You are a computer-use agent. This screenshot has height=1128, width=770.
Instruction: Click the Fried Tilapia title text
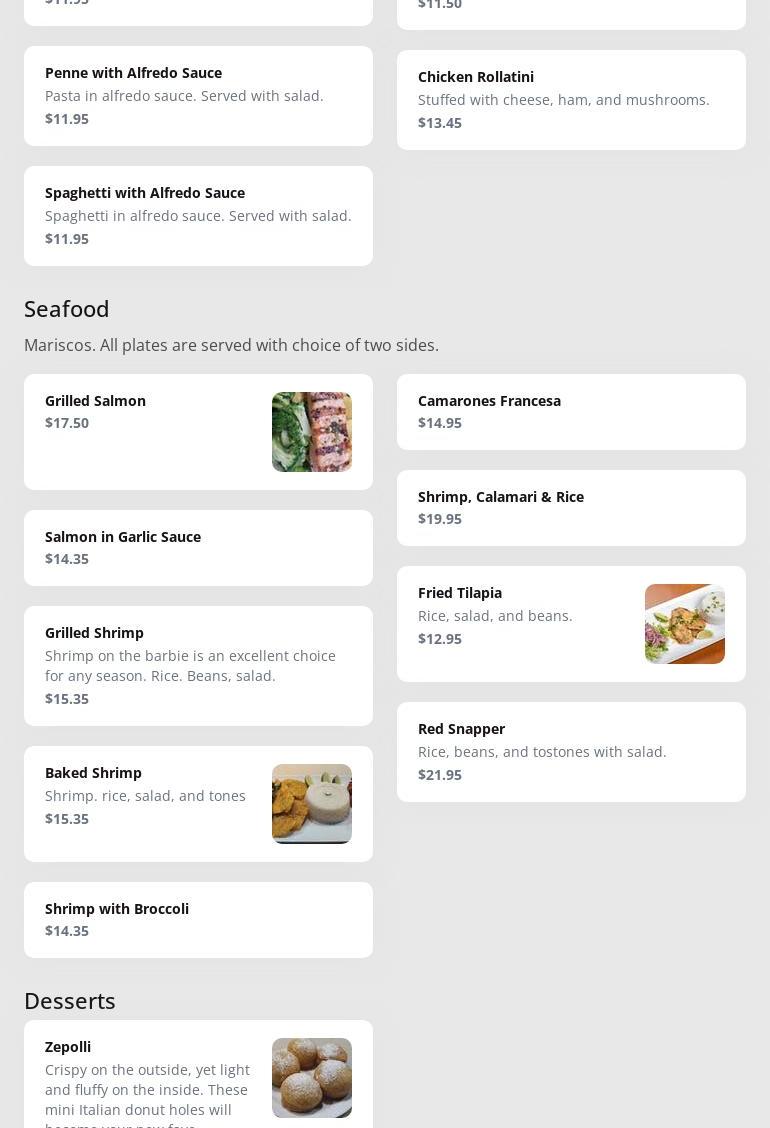pos(460,593)
